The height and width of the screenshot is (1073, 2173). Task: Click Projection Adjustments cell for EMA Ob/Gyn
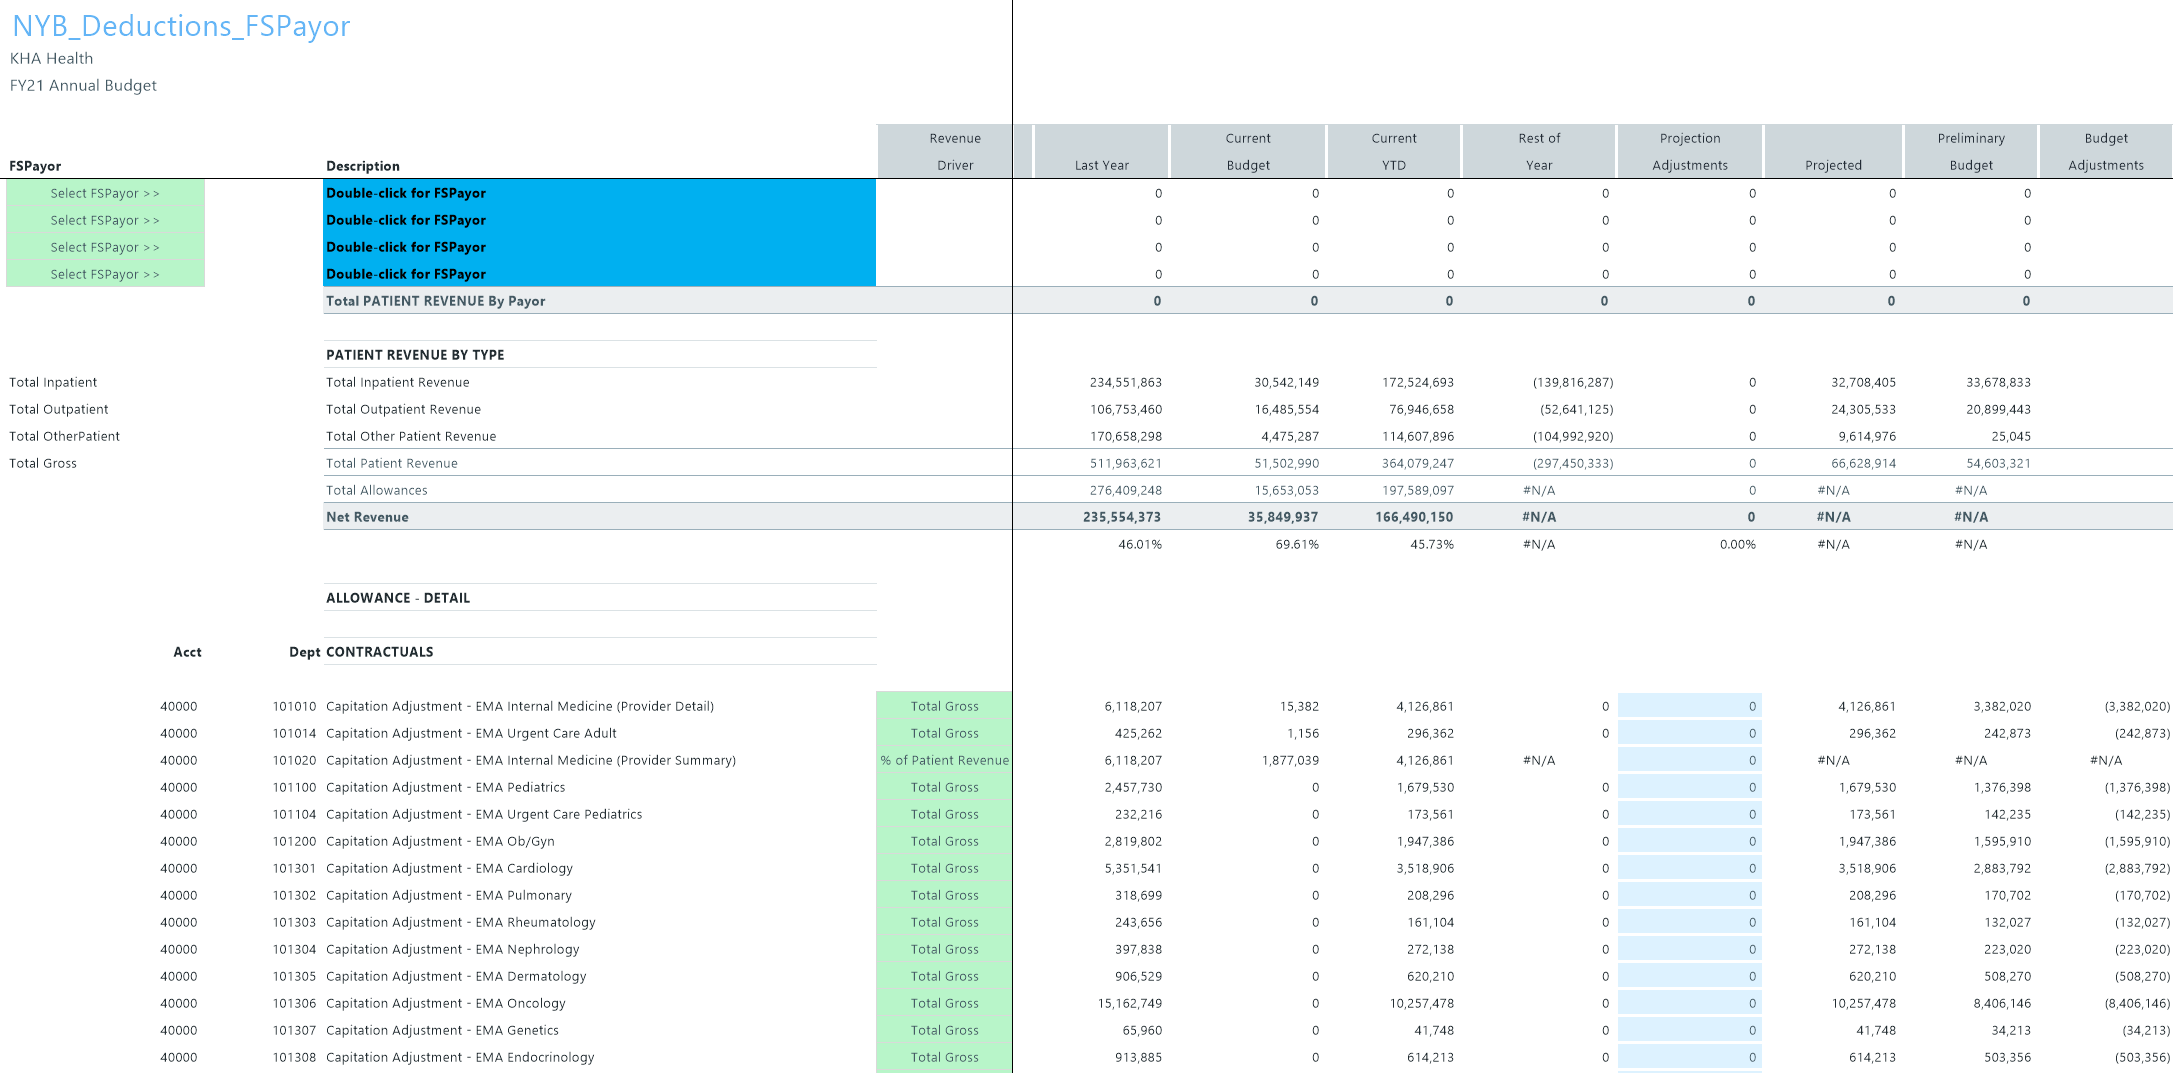click(1689, 841)
